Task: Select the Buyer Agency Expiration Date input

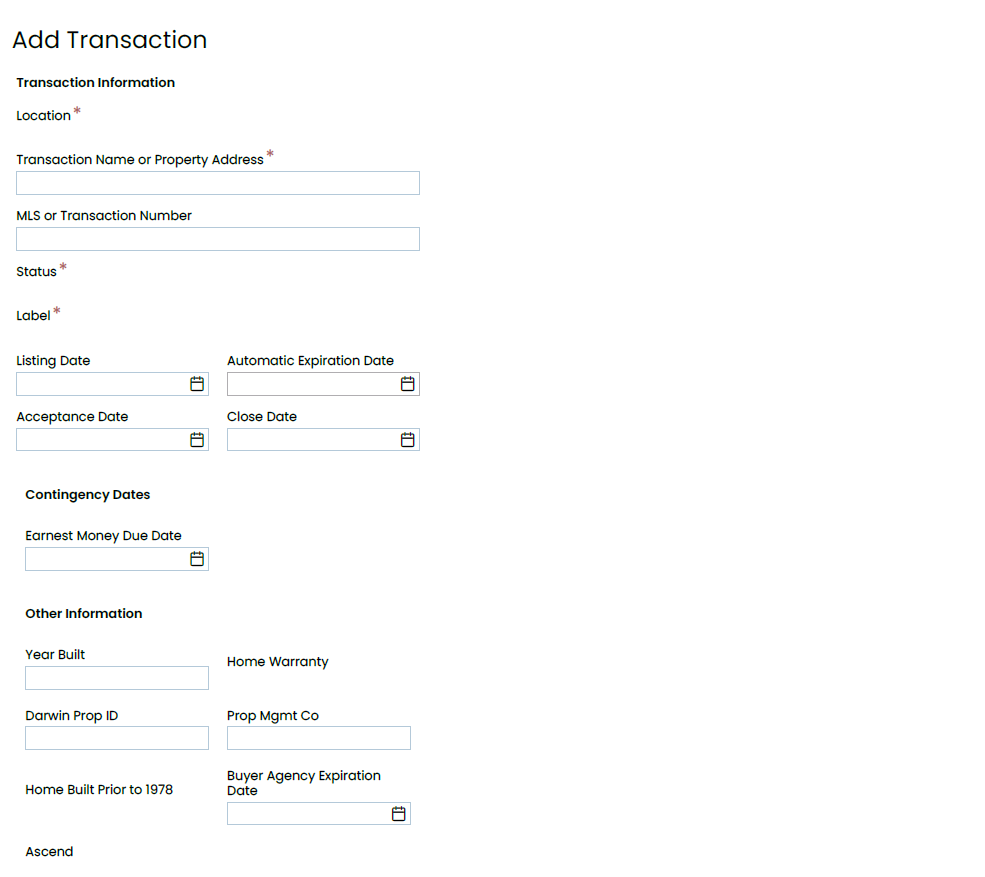Action: click(309, 814)
